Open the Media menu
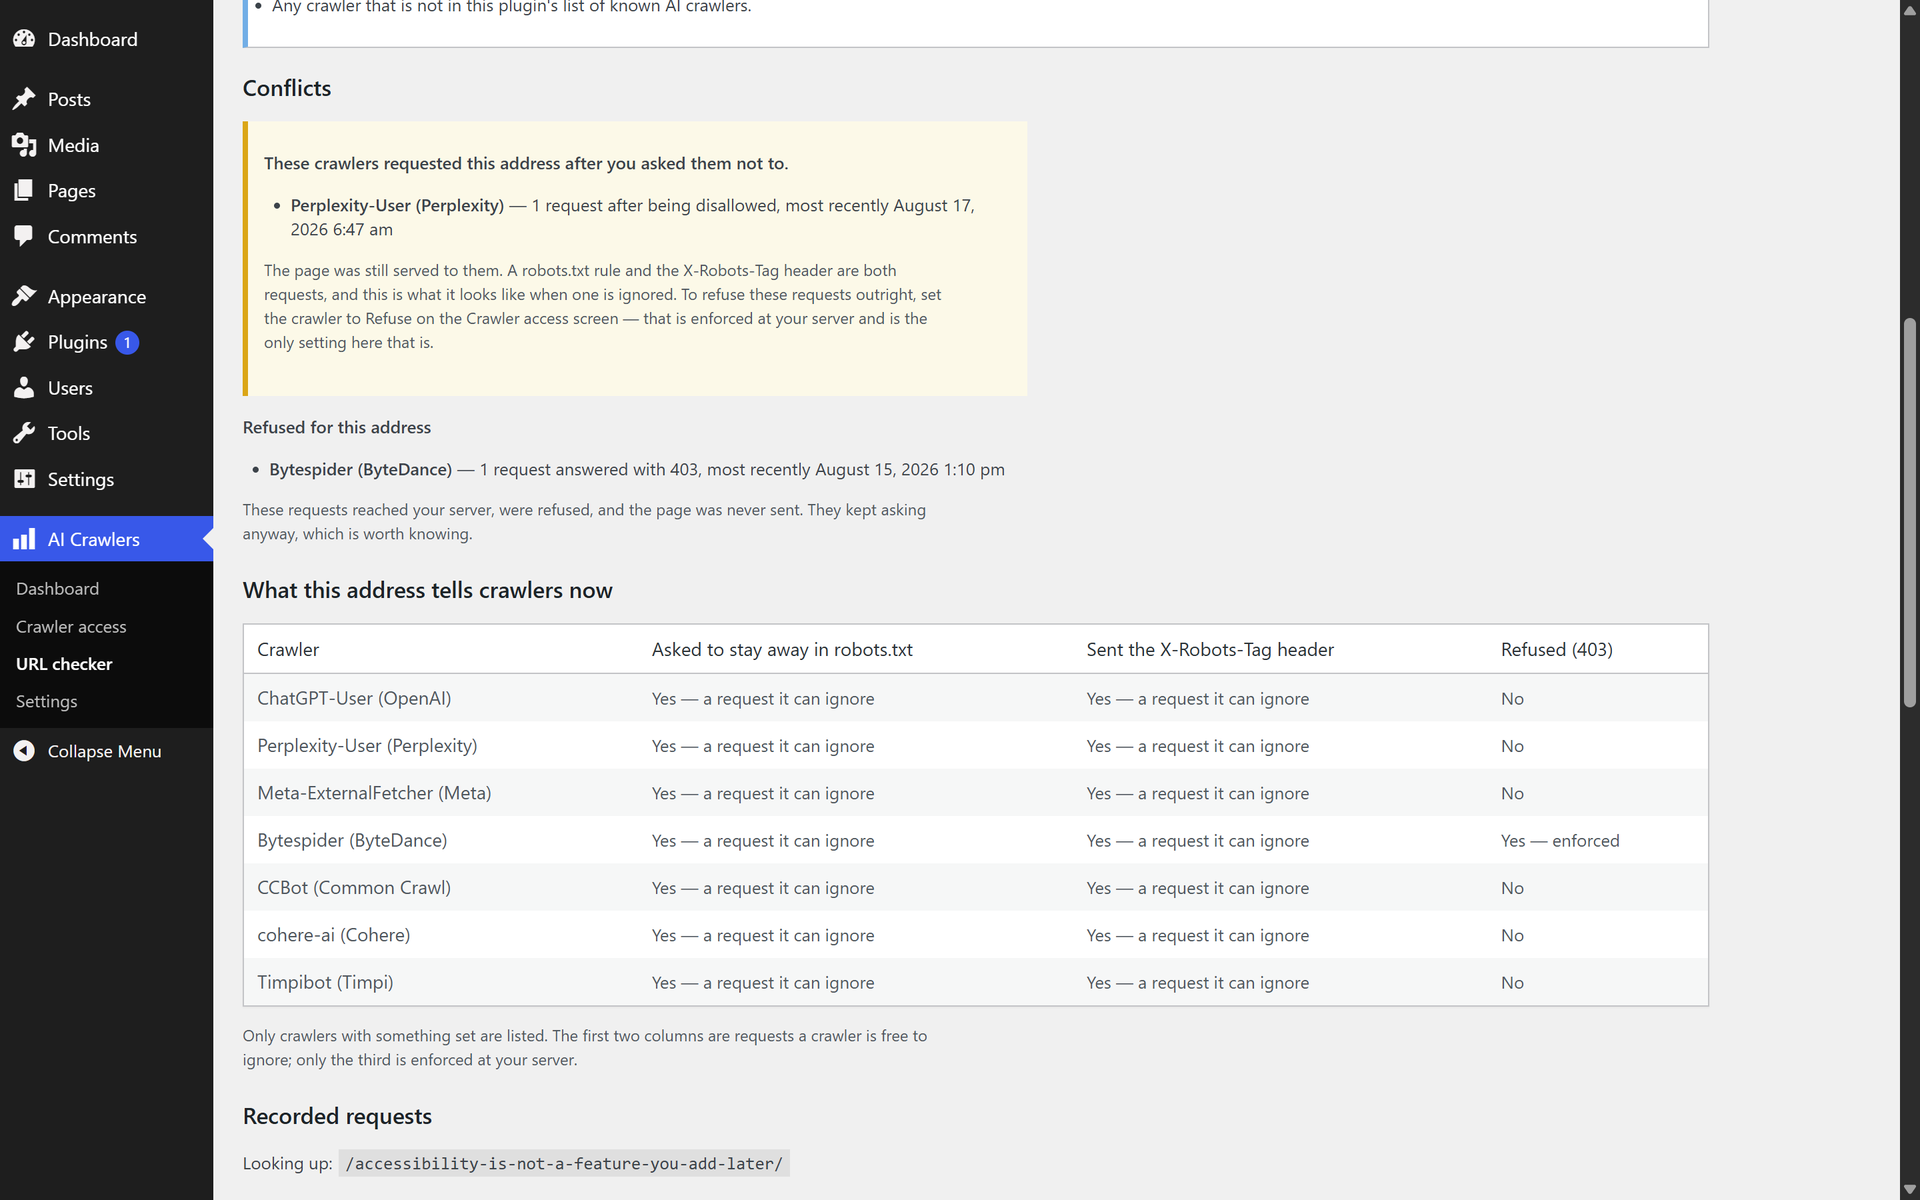The height and width of the screenshot is (1200, 1920). [x=73, y=145]
